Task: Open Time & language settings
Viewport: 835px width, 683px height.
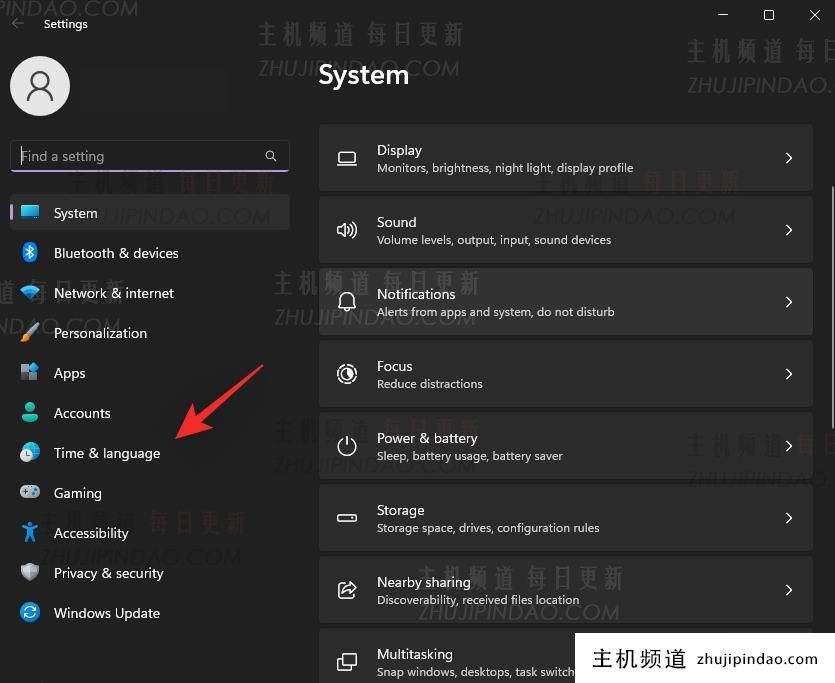Action: [106, 453]
